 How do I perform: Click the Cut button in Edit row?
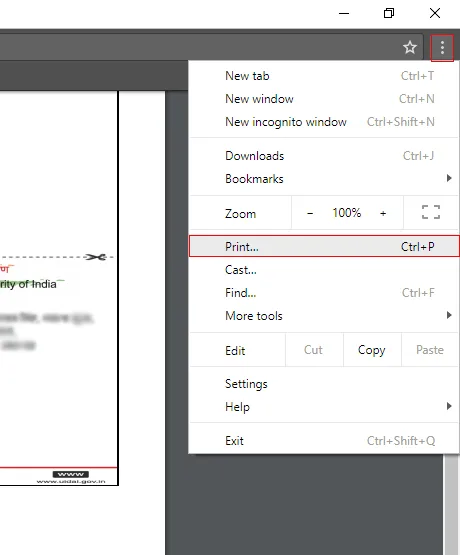tap(314, 350)
